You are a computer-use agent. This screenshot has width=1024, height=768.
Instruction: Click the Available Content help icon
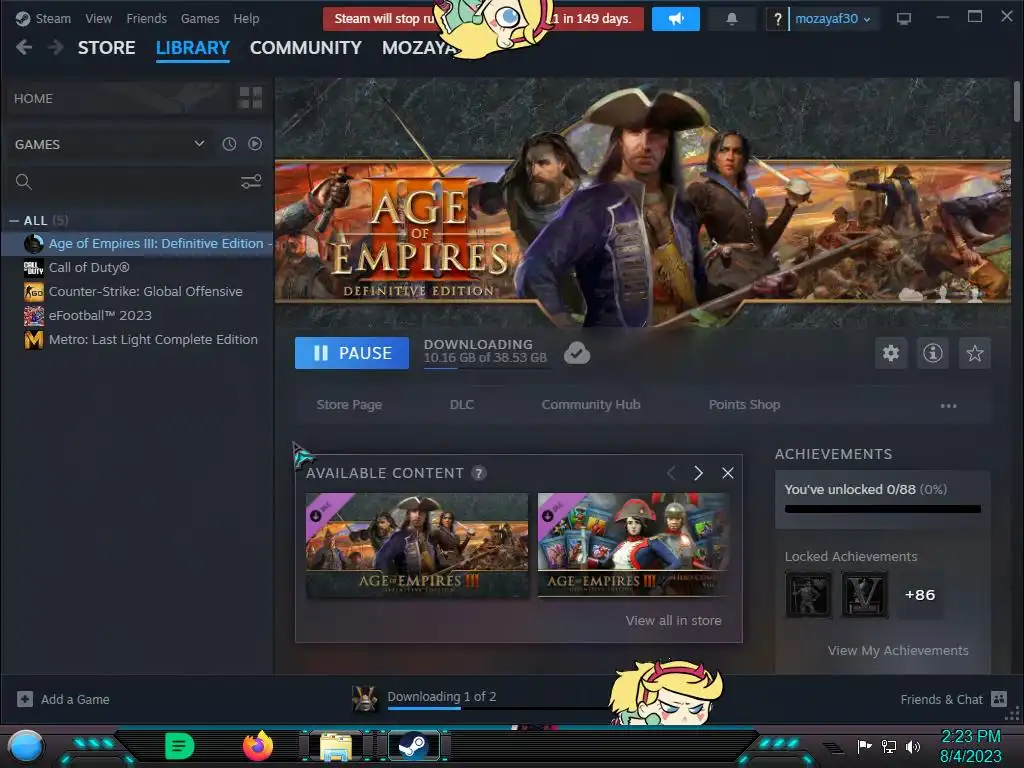[x=479, y=473]
